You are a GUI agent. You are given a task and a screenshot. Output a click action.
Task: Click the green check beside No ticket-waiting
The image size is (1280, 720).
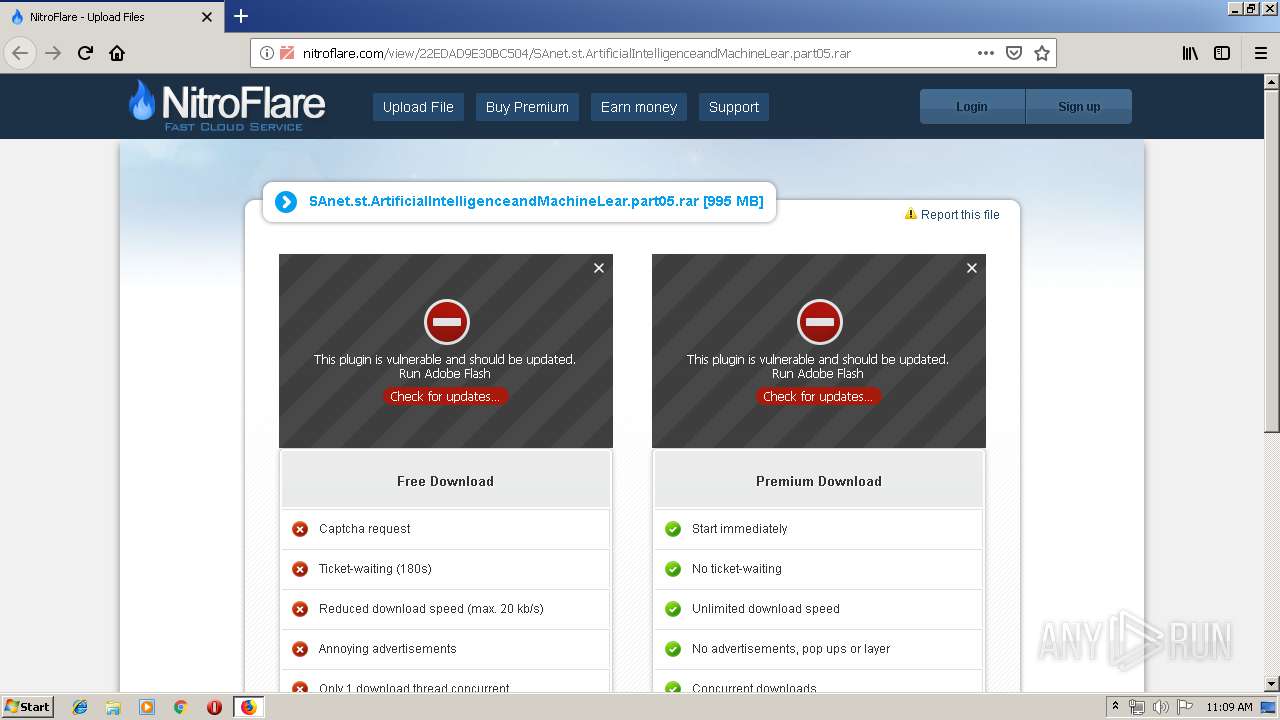pos(673,569)
